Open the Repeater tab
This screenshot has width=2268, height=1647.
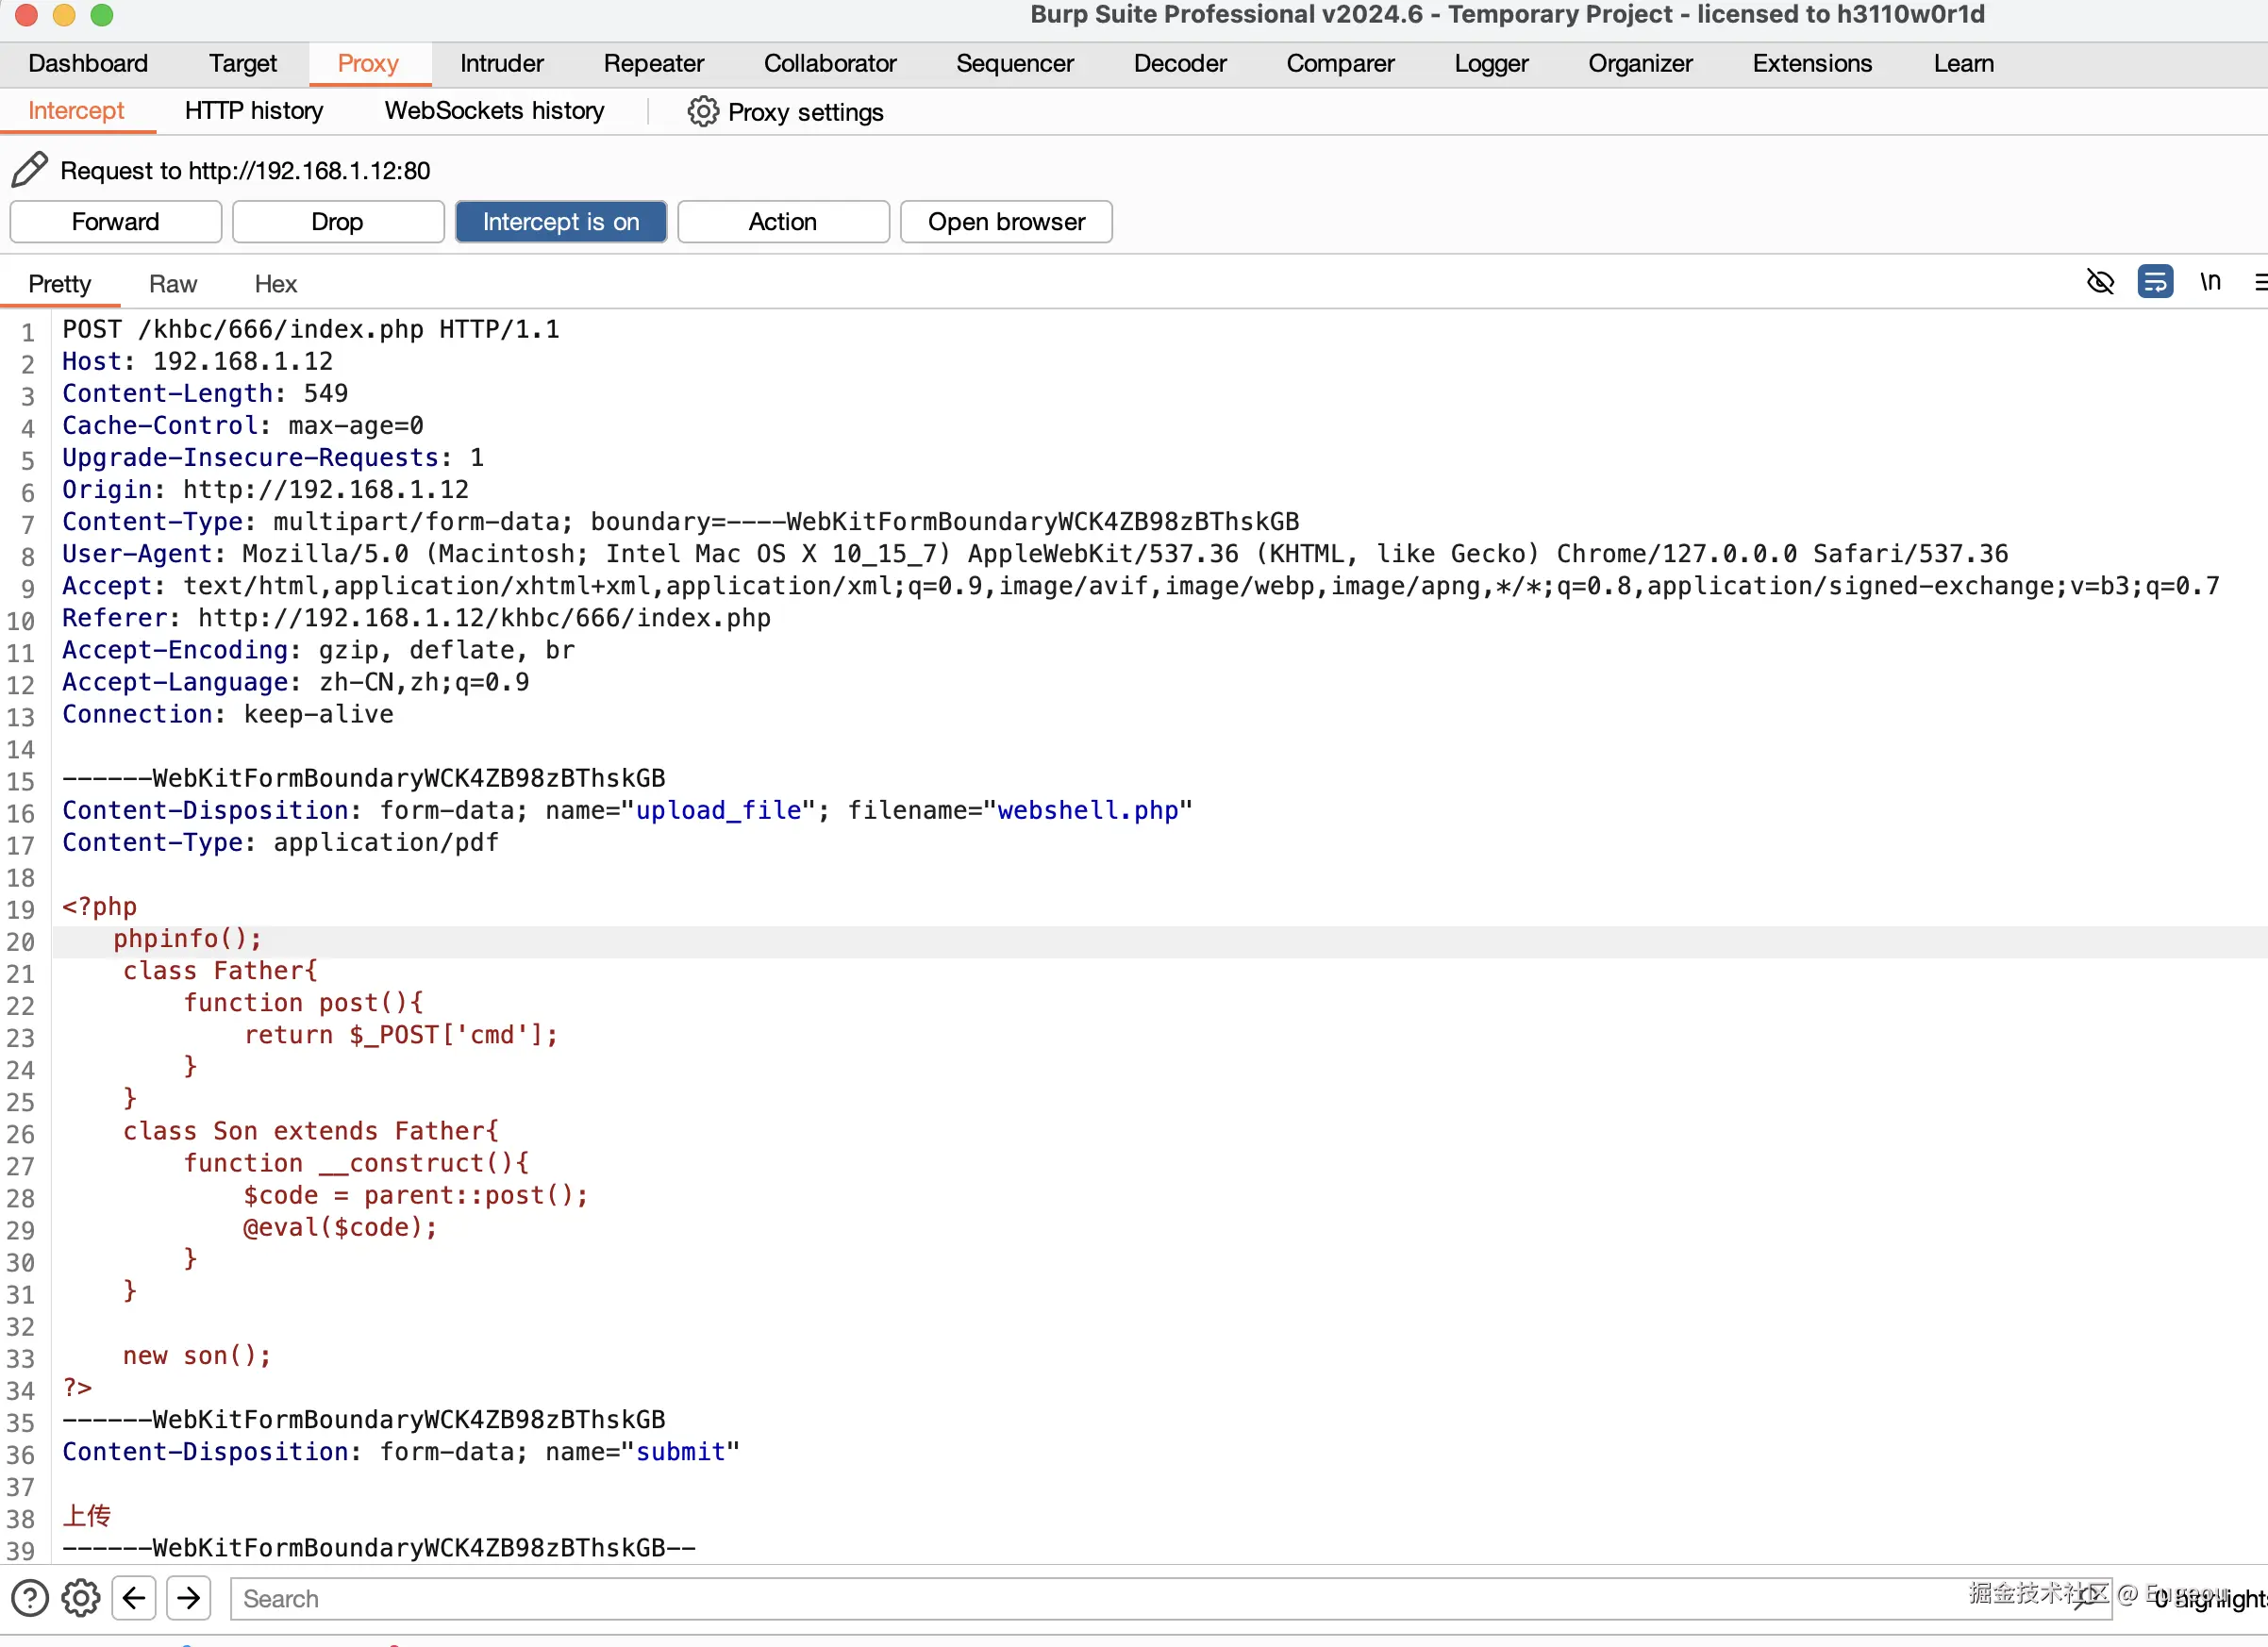tap(653, 64)
